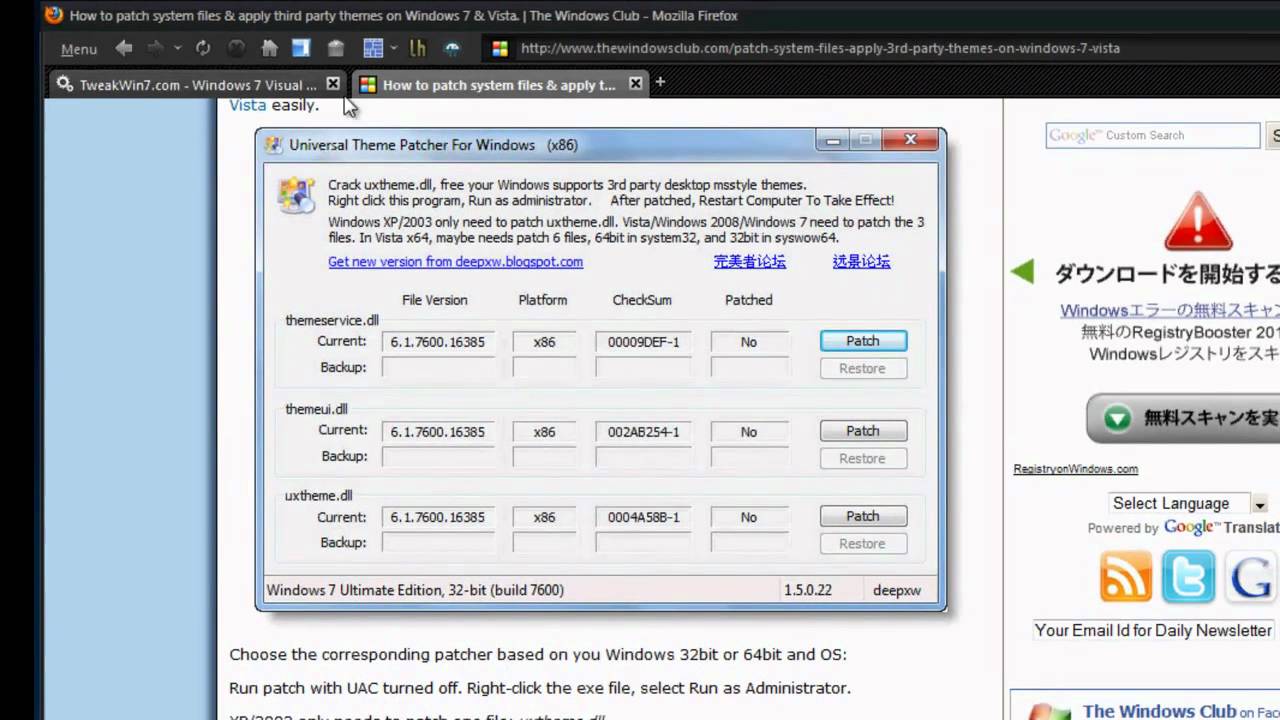Patch uxtheme.dll with its Patch button
The image size is (1280, 720).
pos(863,516)
